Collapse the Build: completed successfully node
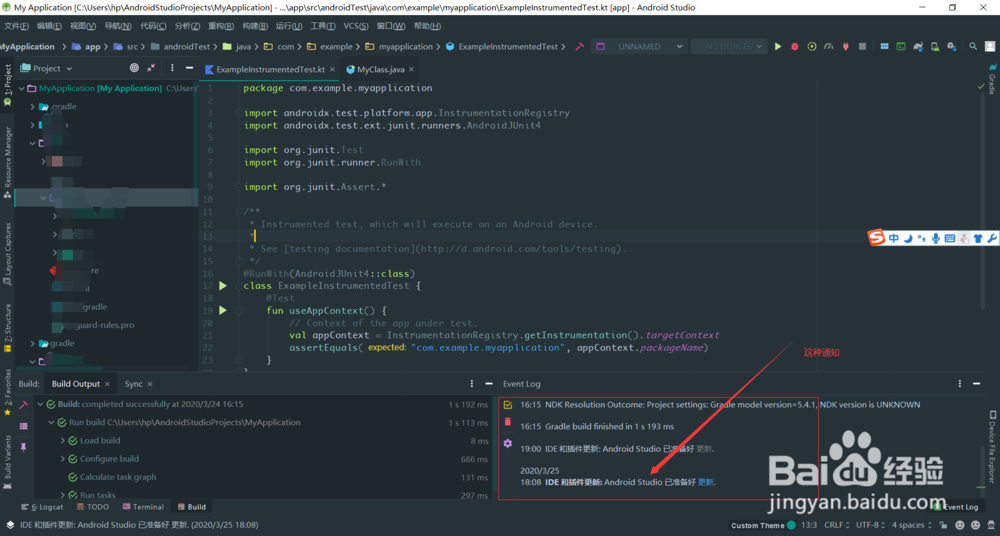The width and height of the screenshot is (1000, 536). pos(40,405)
